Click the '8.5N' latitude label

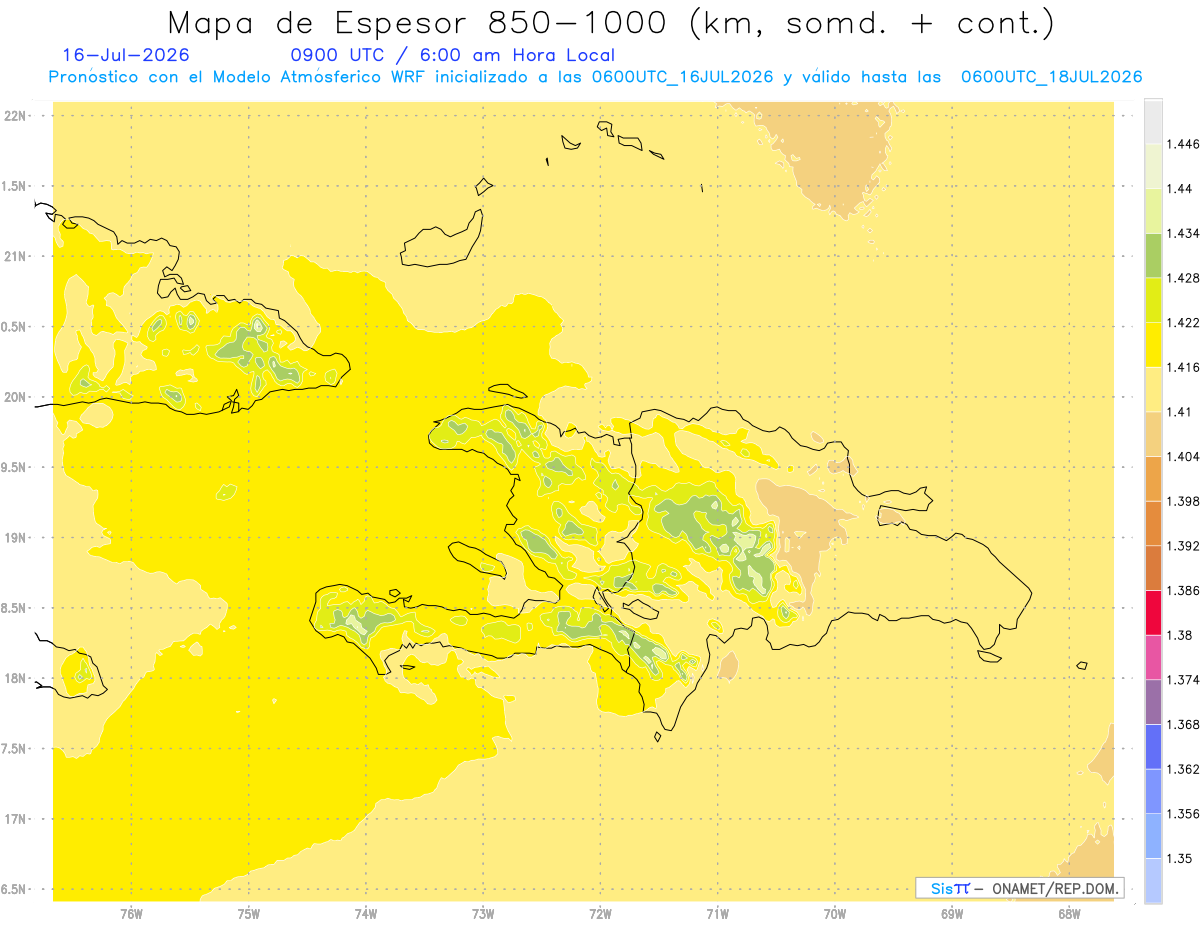pos(14,609)
